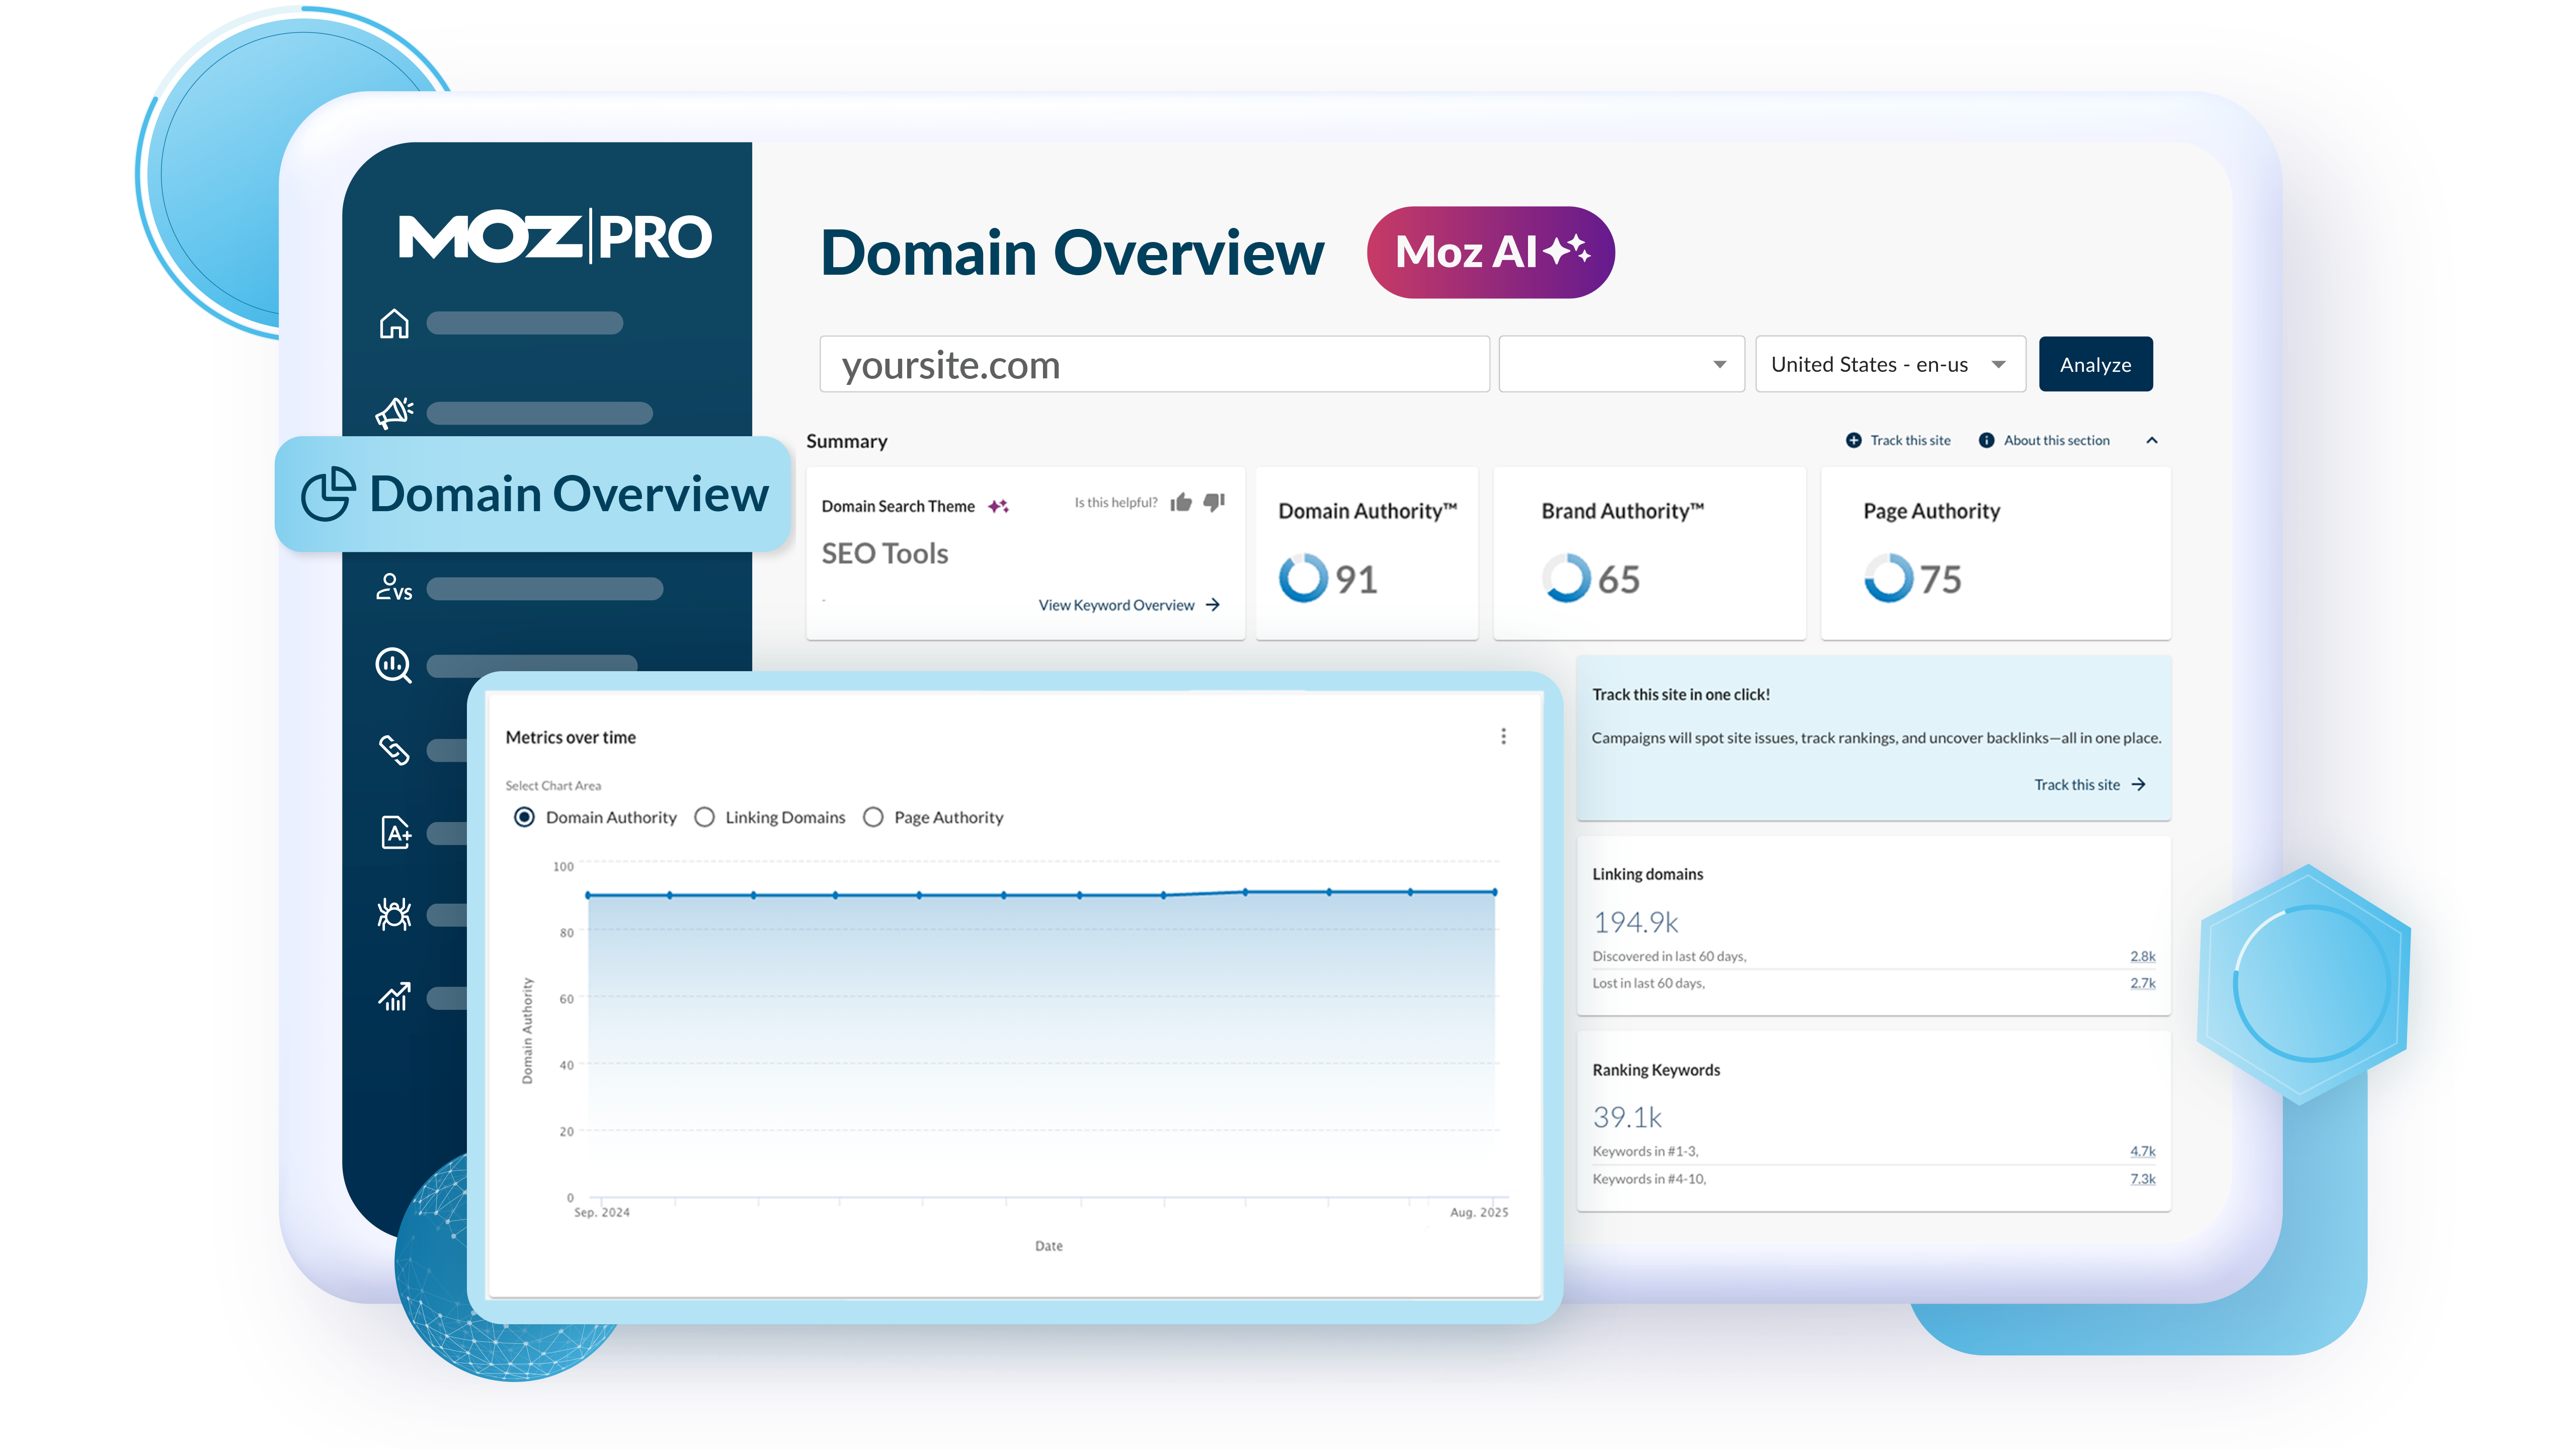Click the thumbs down icon
Screen dimensions: 2576x1449
pos(1214,502)
